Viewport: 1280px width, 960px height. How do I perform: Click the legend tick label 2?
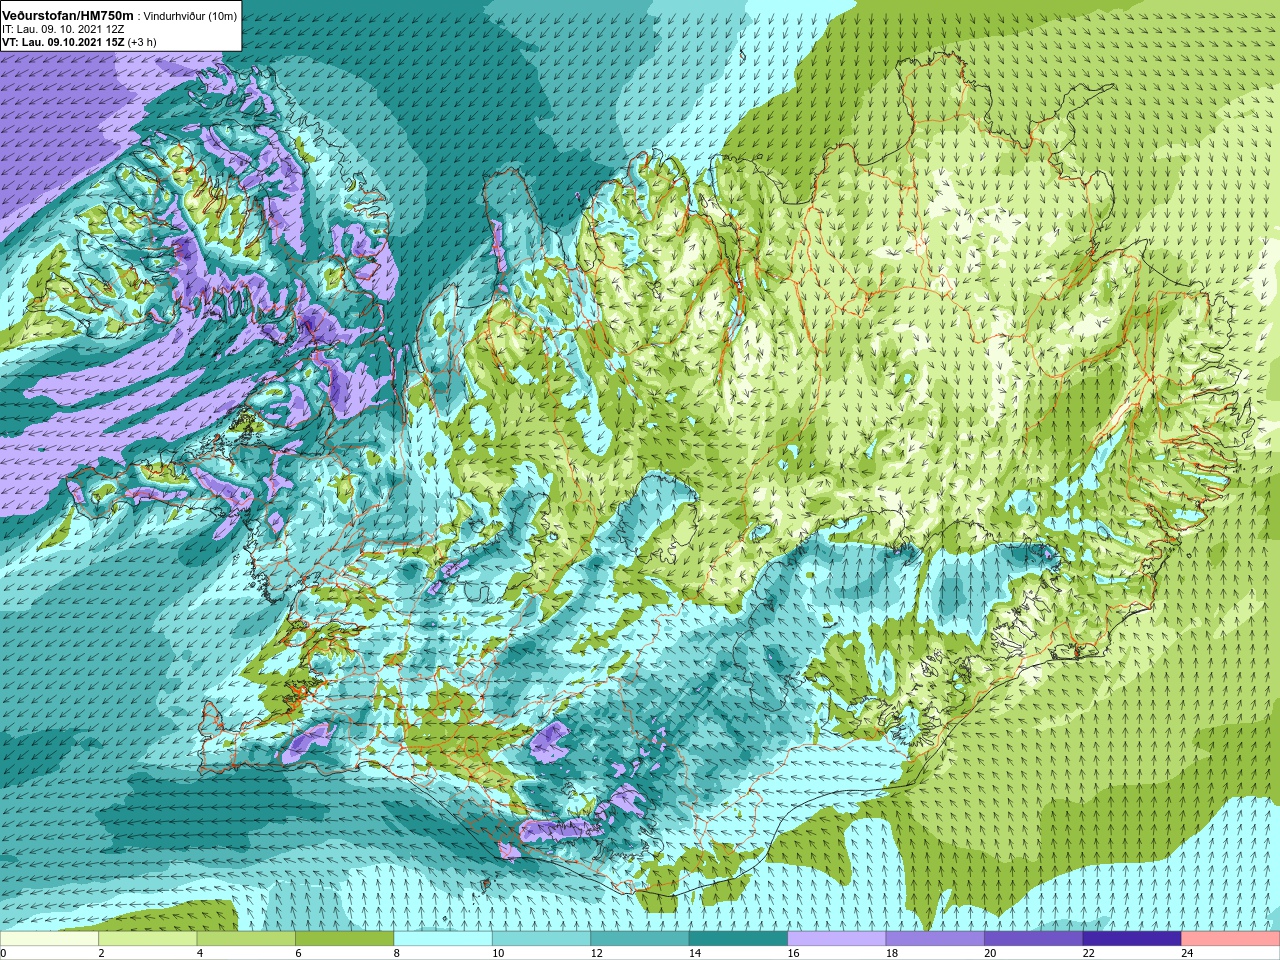click(x=101, y=953)
